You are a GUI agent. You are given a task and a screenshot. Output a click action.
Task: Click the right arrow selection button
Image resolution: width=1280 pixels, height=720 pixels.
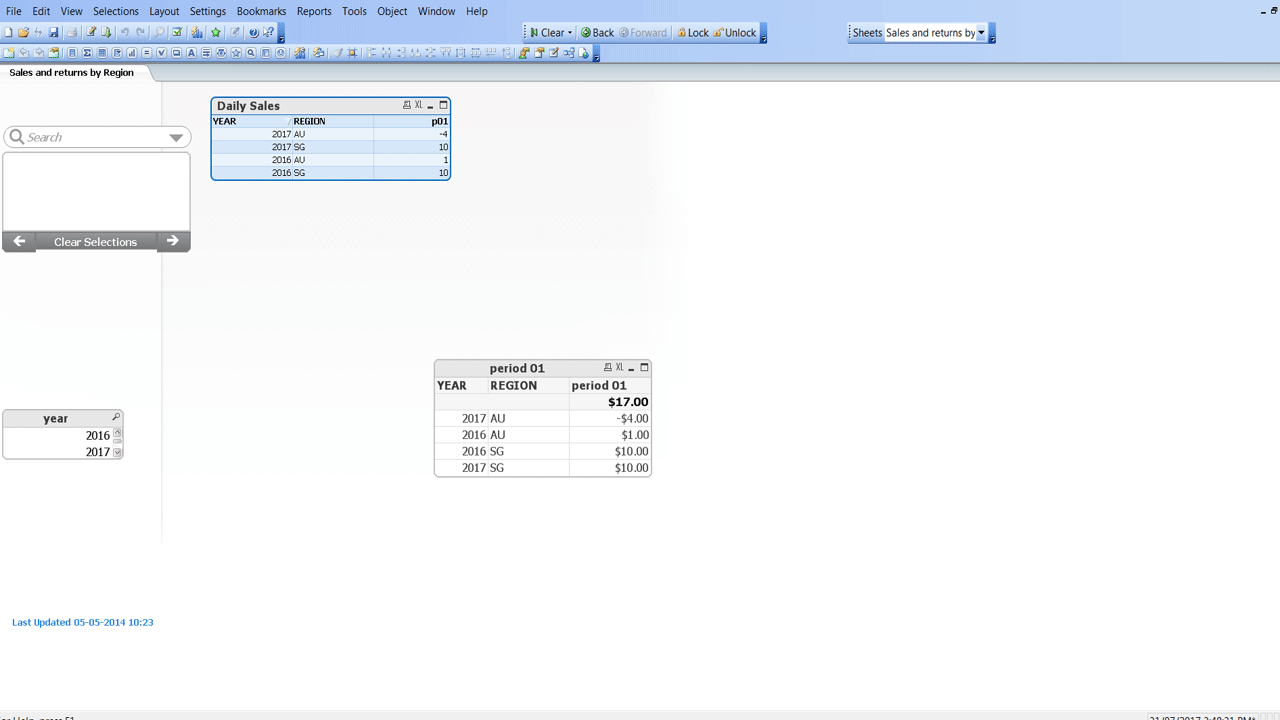click(173, 242)
